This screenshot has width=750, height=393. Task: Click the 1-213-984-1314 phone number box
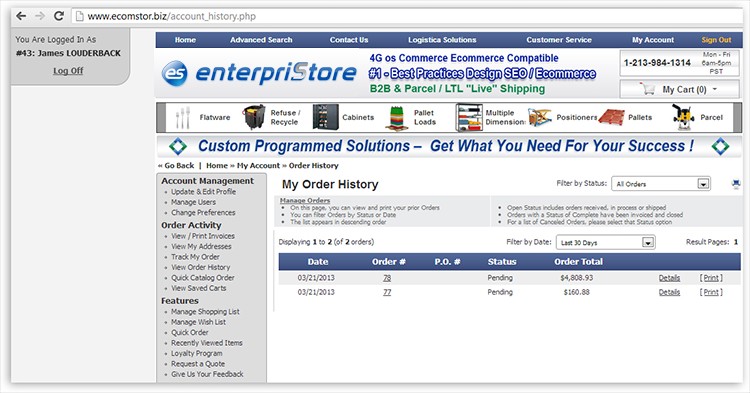[679, 63]
